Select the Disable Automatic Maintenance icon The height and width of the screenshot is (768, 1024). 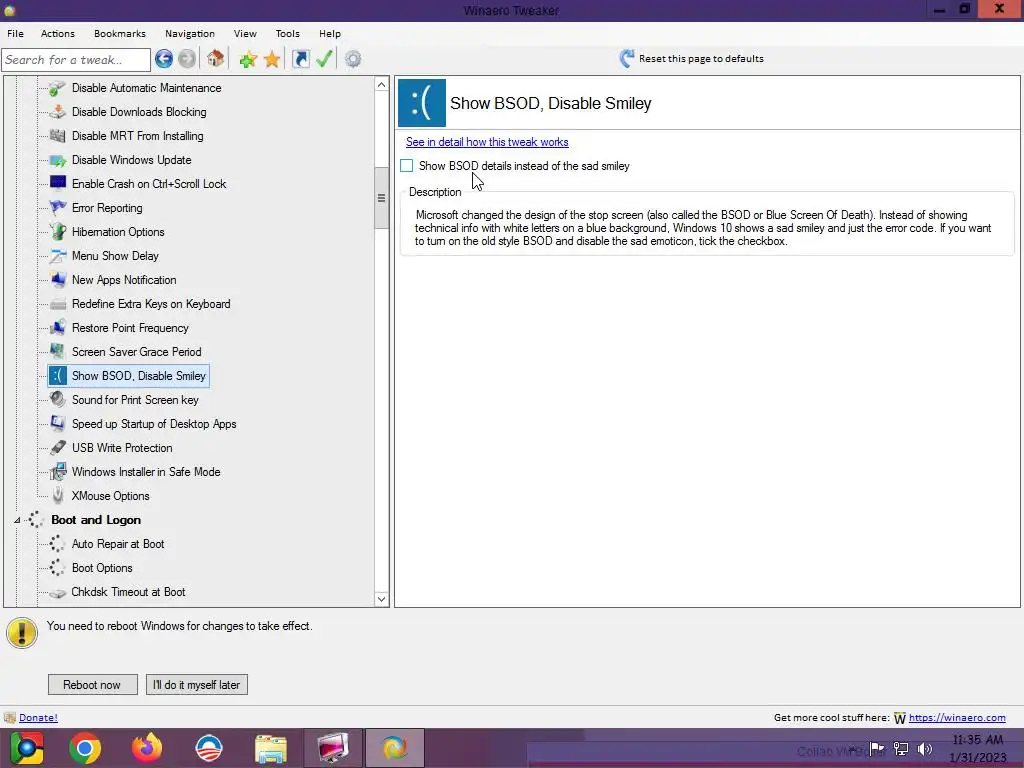tap(57, 88)
